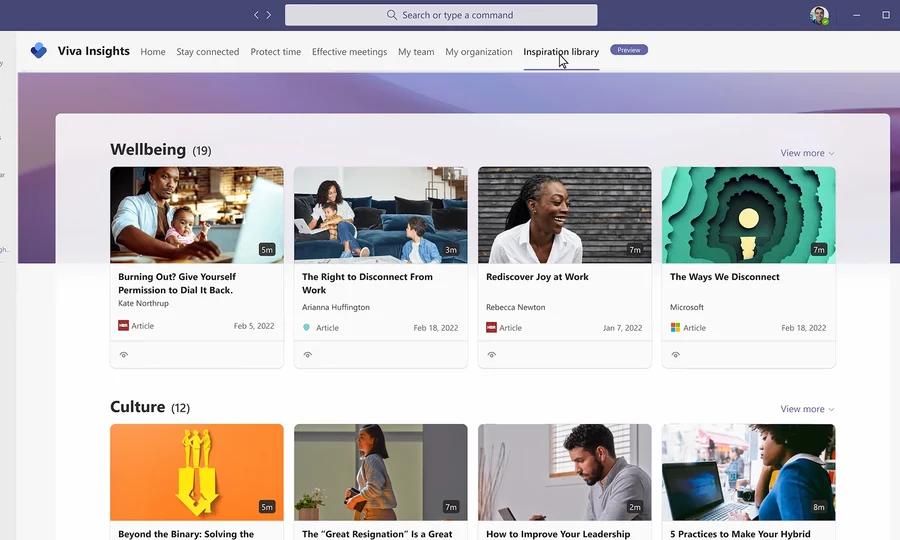900x540 pixels.
Task: Click smiling woman thumbnail
Action: point(565,215)
